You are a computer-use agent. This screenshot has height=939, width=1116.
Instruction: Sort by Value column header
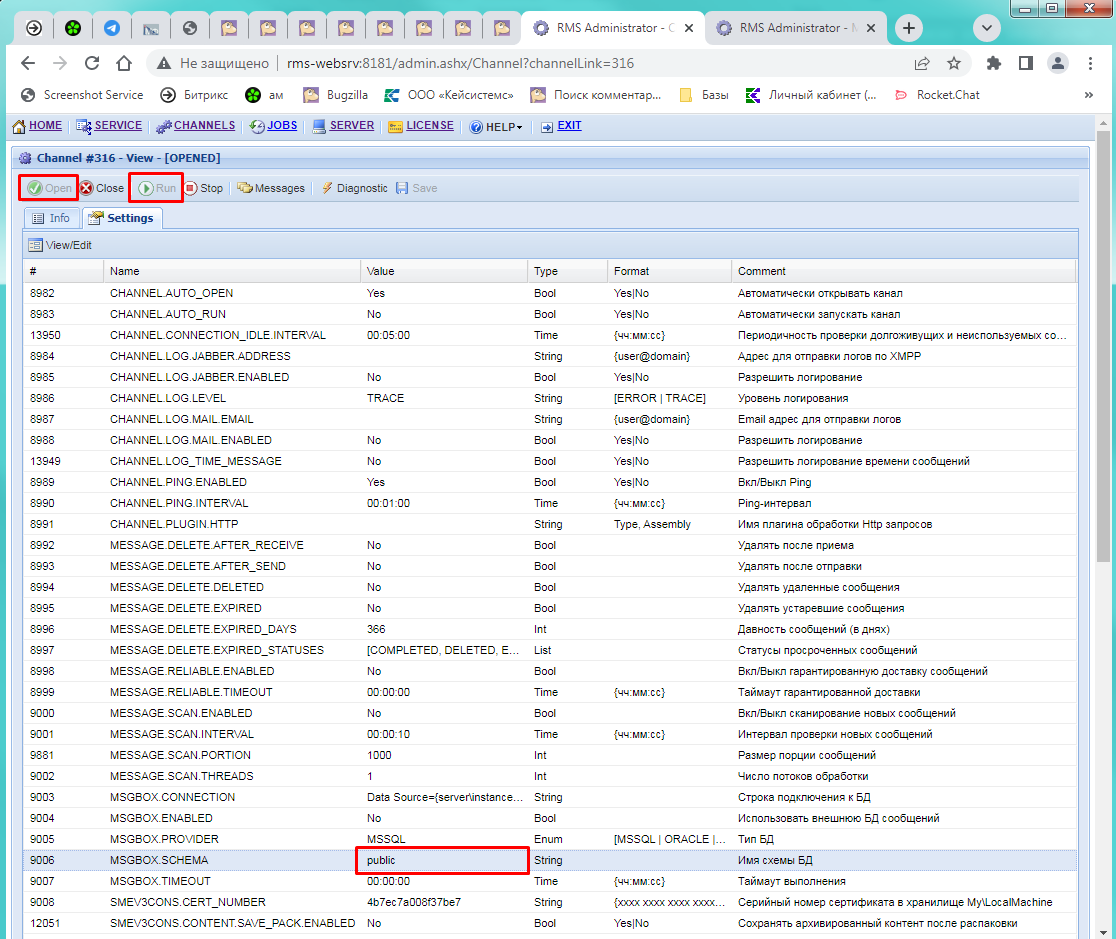coord(444,271)
